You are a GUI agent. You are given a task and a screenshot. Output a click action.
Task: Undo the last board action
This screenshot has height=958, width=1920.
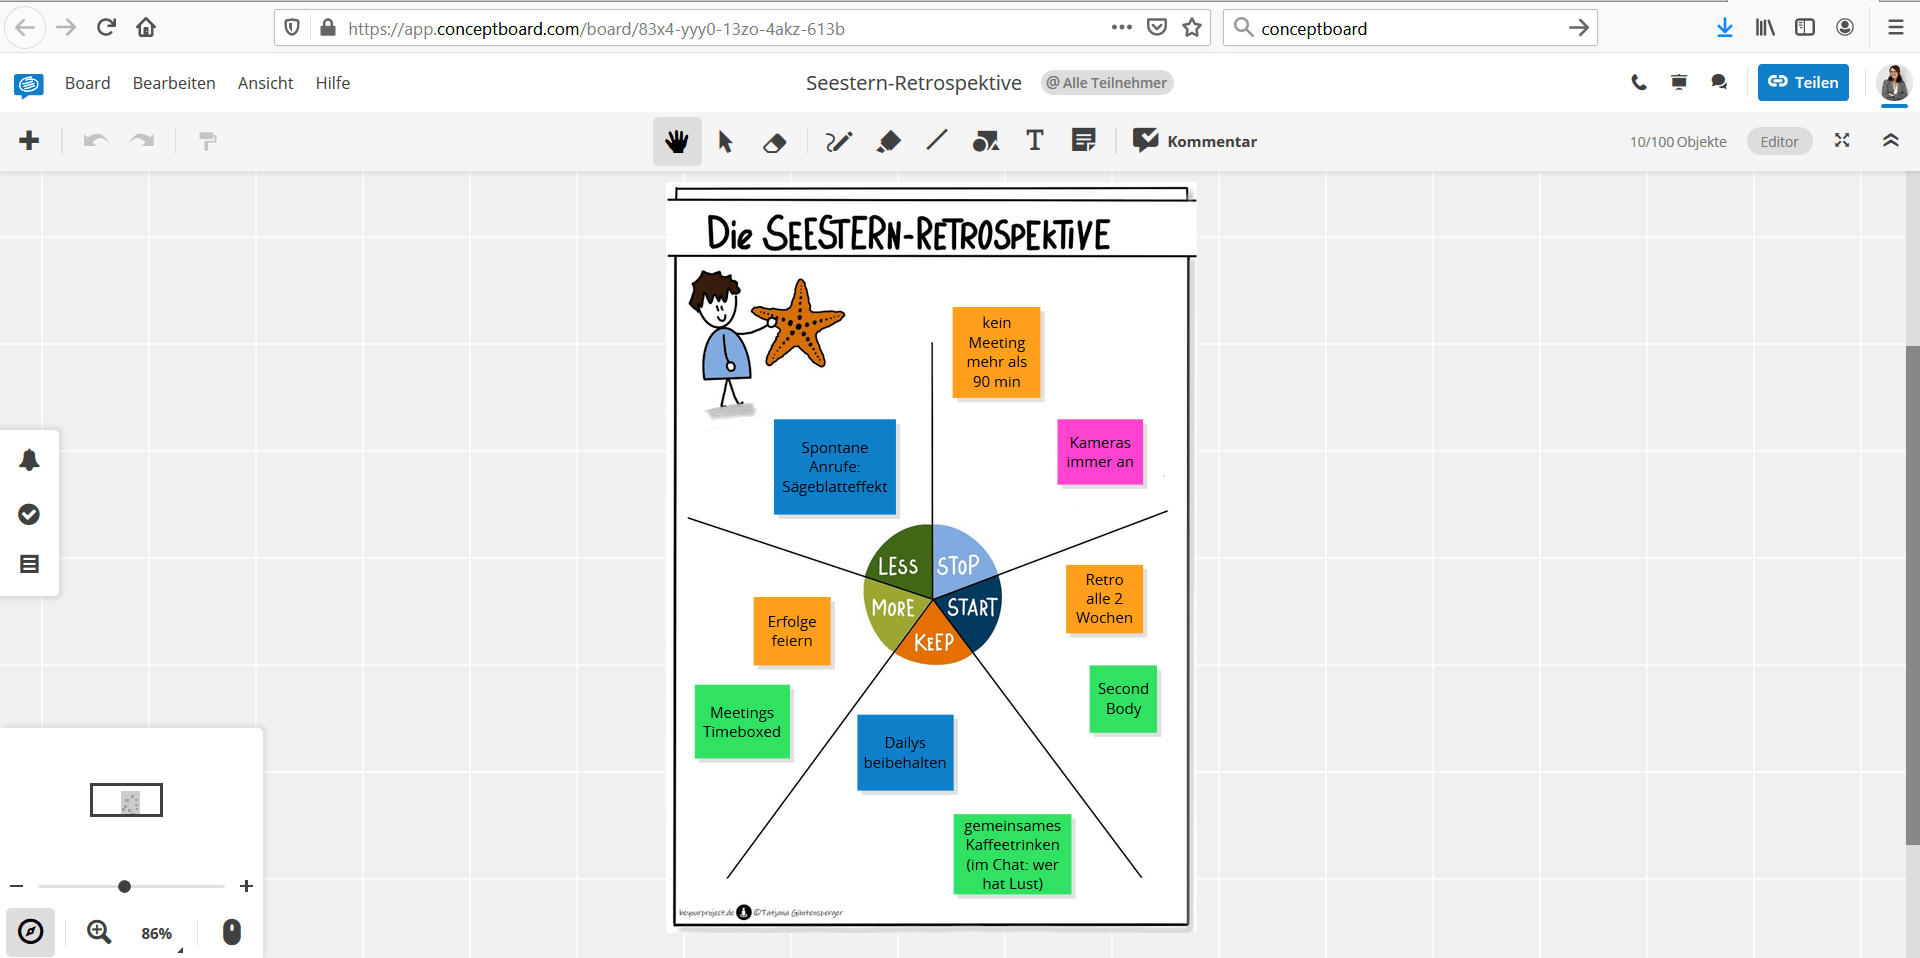coord(95,141)
